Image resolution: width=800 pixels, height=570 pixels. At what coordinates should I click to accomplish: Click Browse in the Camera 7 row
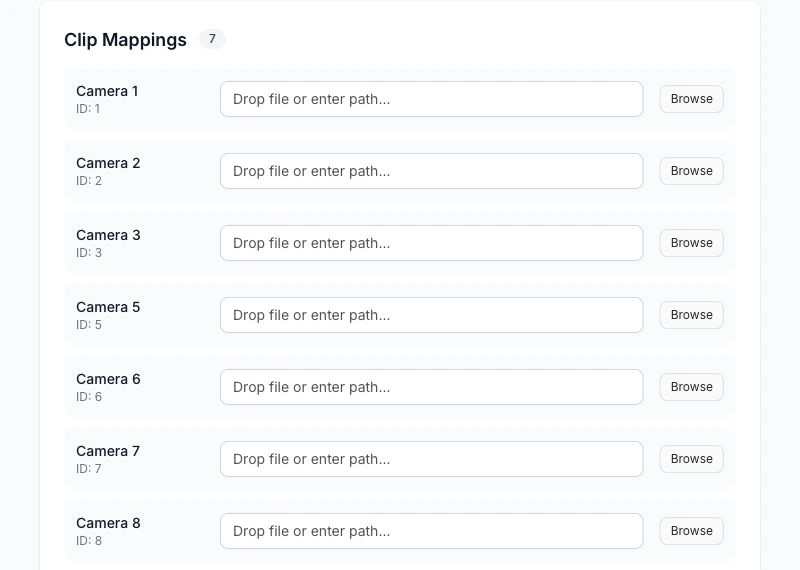click(691, 459)
